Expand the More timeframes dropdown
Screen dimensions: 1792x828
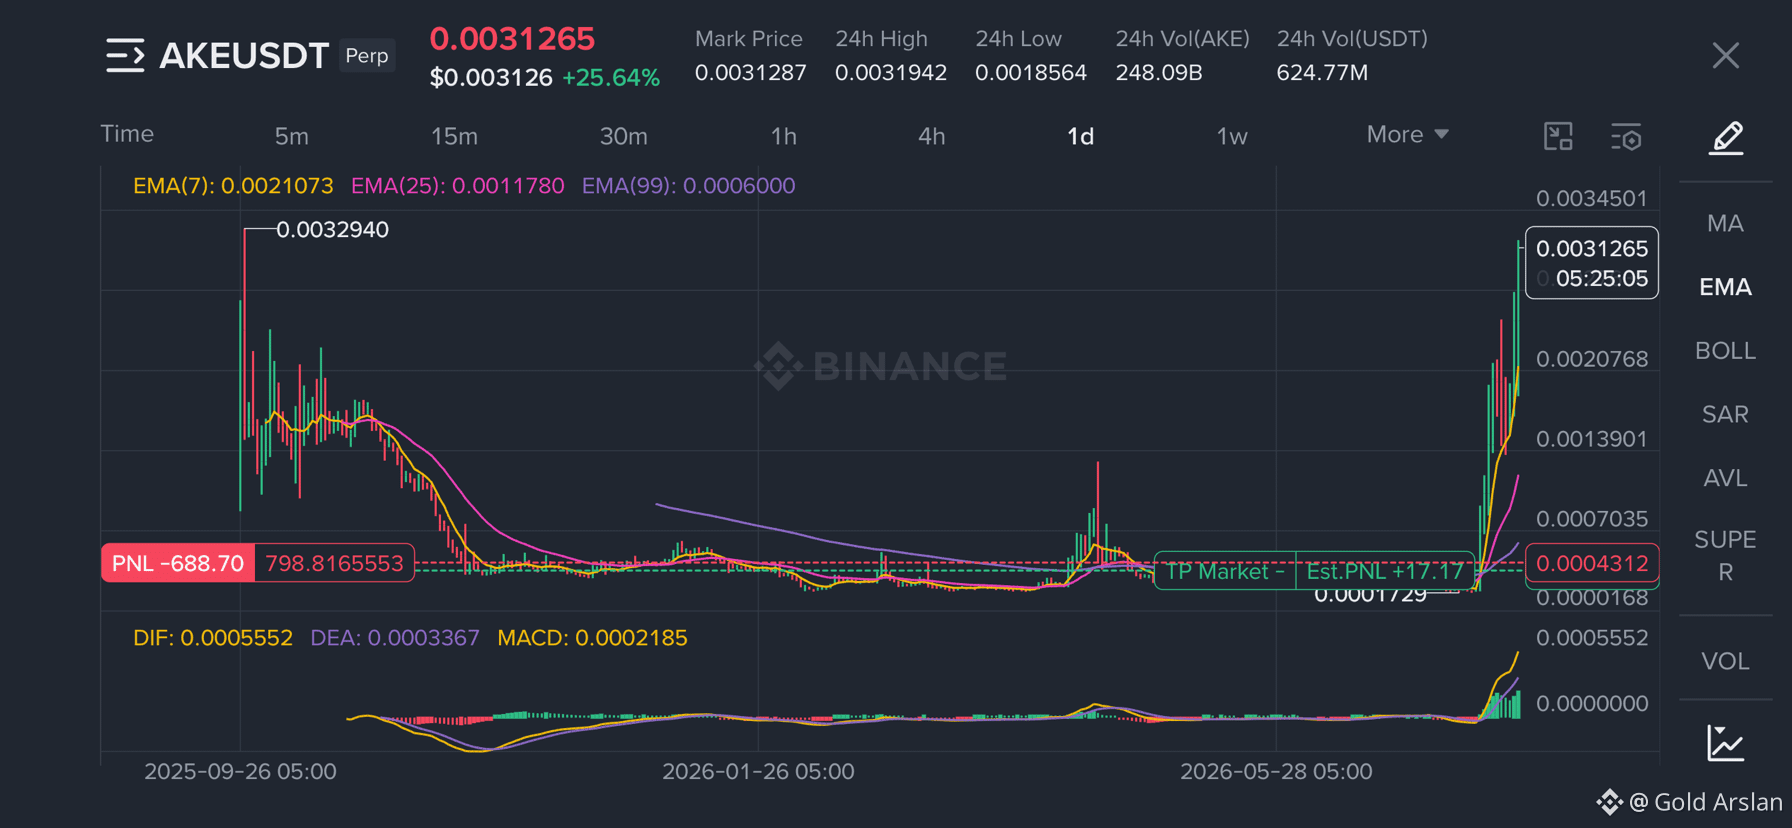tap(1408, 134)
